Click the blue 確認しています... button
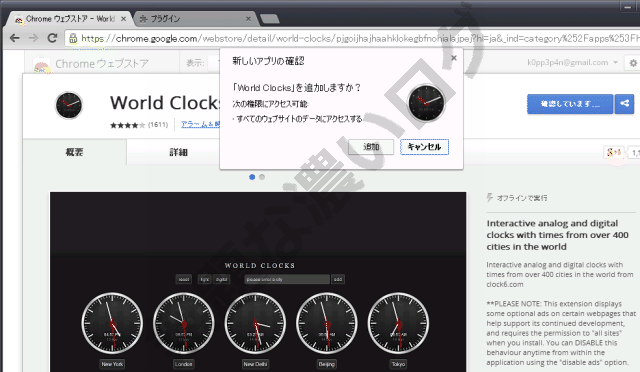 point(570,104)
